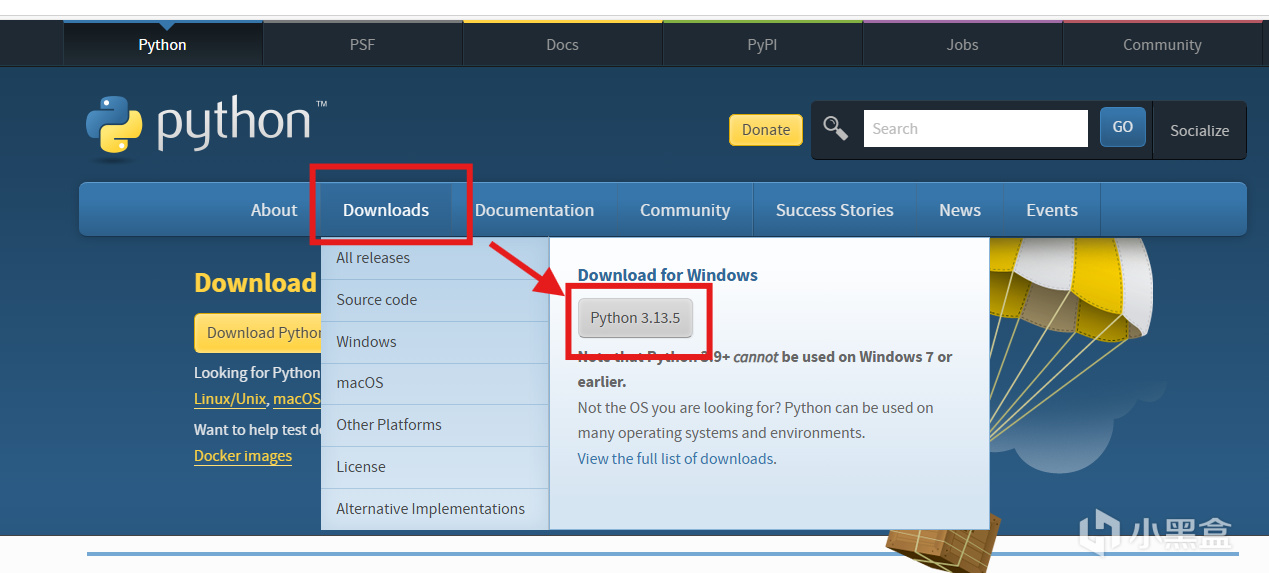Select Alternative Implementations in submenu
Screen dimensions: 1269x573
(435, 509)
